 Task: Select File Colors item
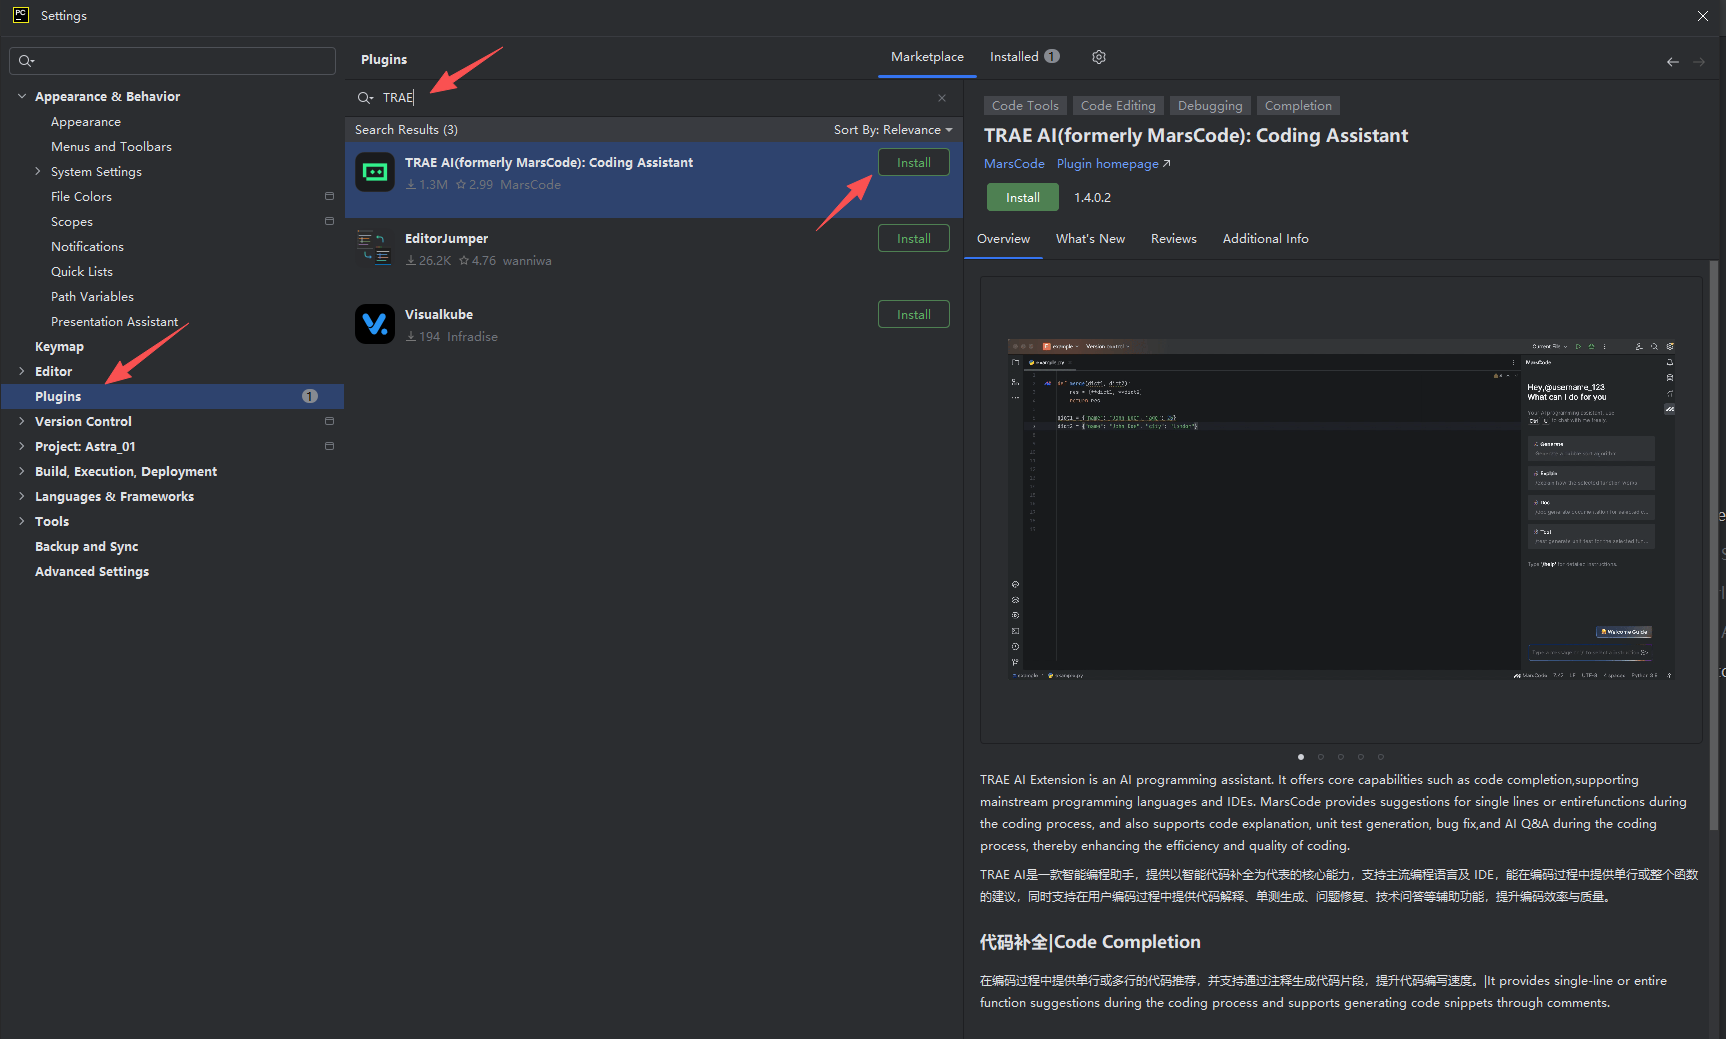81,196
